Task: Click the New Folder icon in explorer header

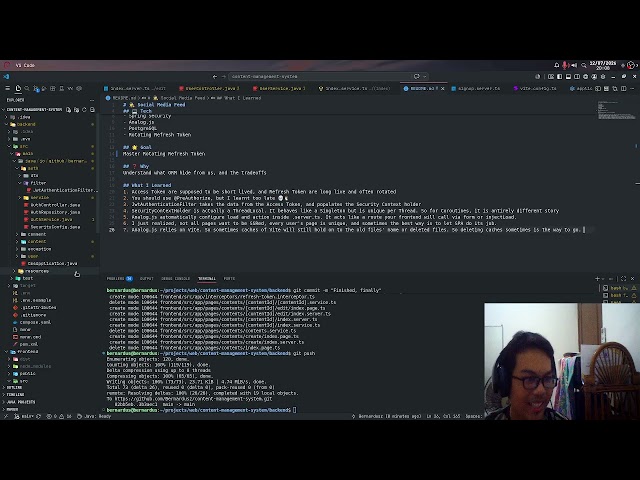Action: tap(76, 110)
